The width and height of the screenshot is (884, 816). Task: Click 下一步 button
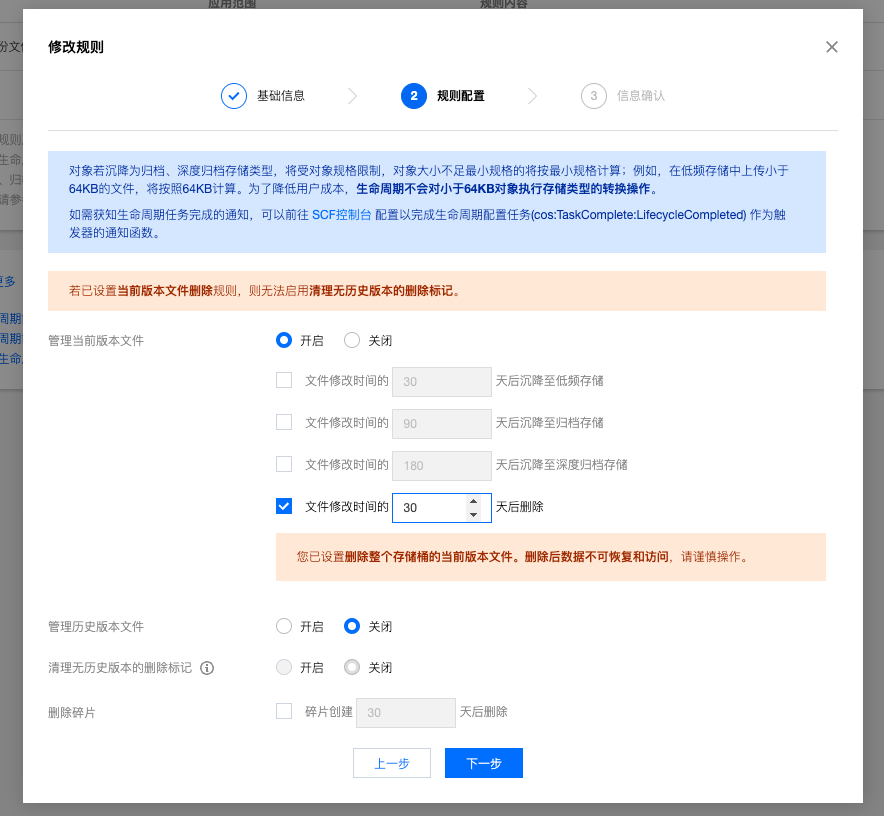click(483, 763)
